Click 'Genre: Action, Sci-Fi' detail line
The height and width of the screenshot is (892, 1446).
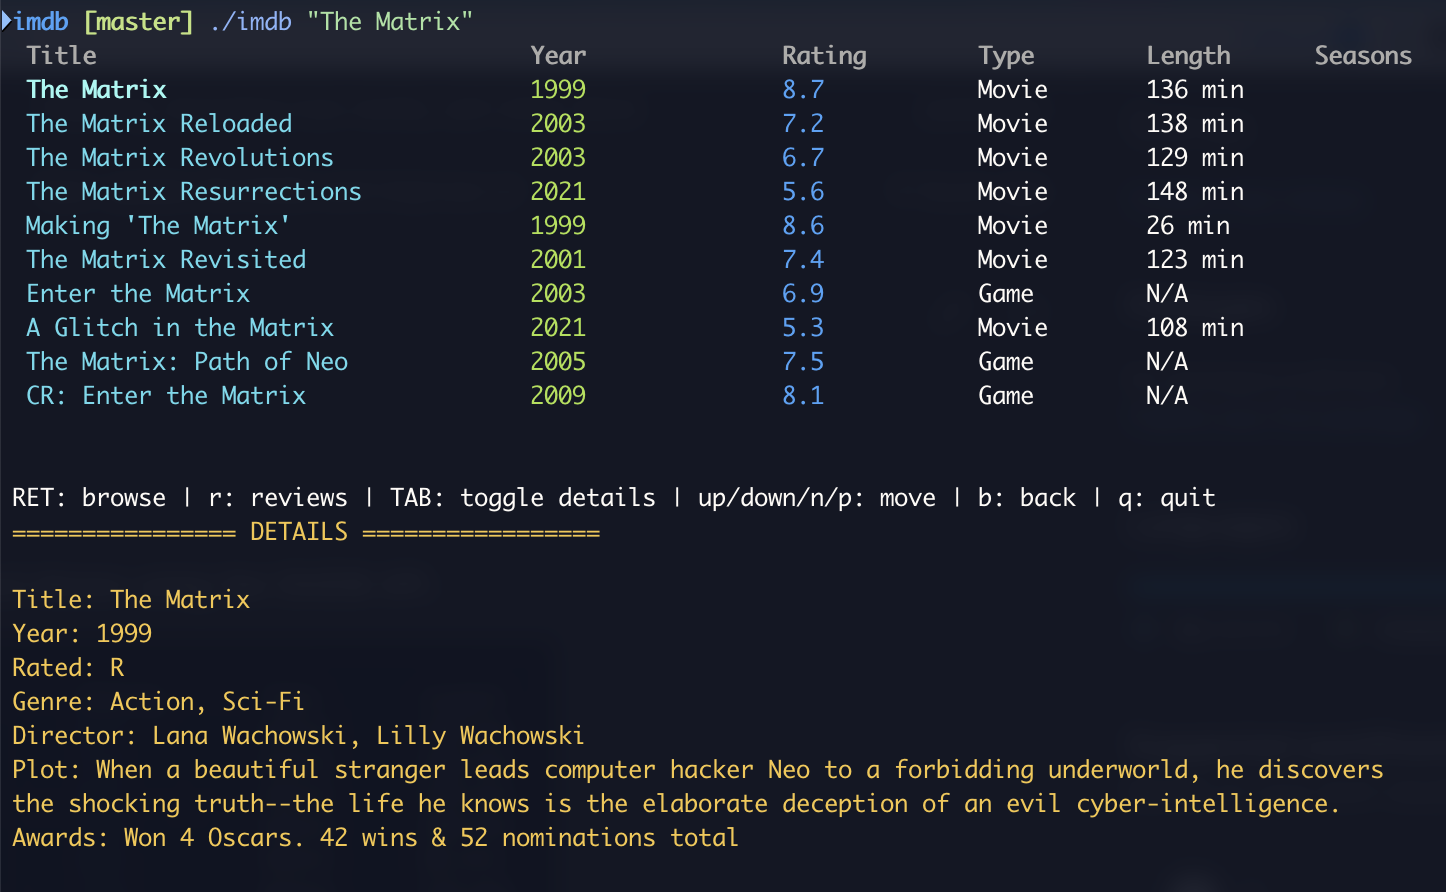coord(158,701)
